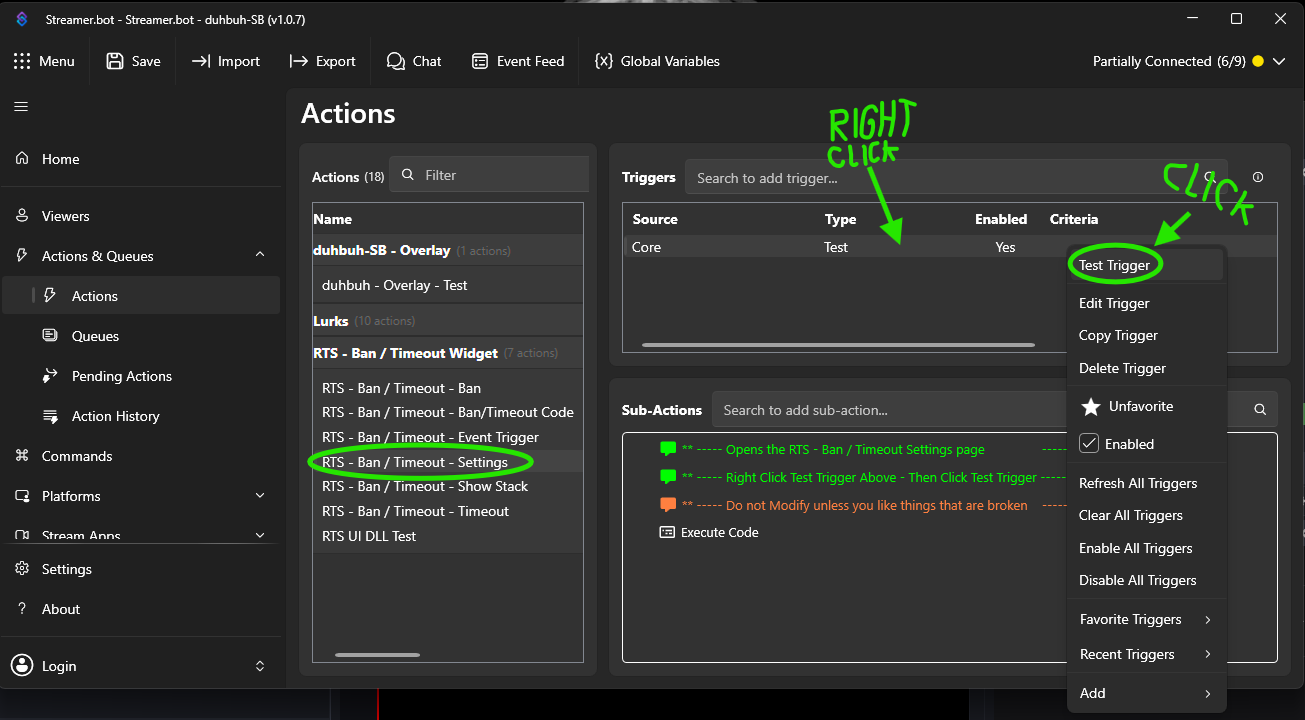Image resolution: width=1305 pixels, height=720 pixels.
Task: Focus the Search to add sub-action field
Action: tap(994, 410)
